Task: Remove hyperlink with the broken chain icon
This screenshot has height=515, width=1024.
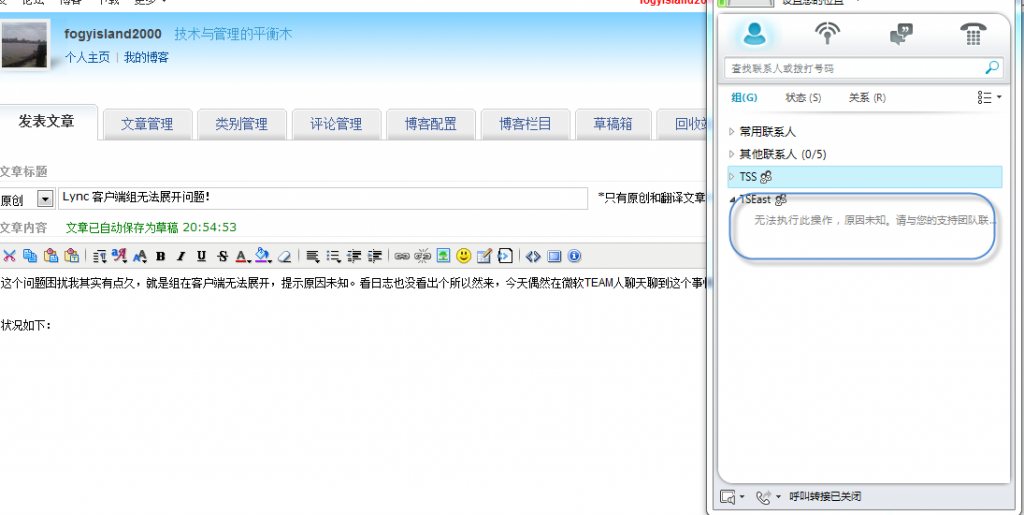Action: coord(423,256)
